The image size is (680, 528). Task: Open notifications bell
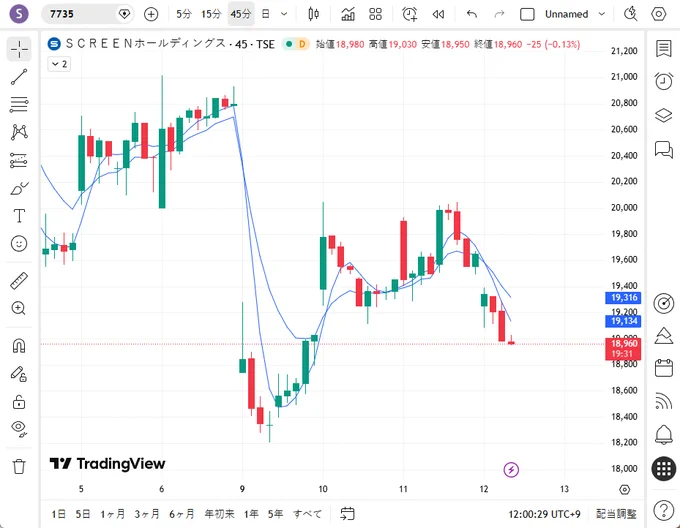click(x=664, y=434)
